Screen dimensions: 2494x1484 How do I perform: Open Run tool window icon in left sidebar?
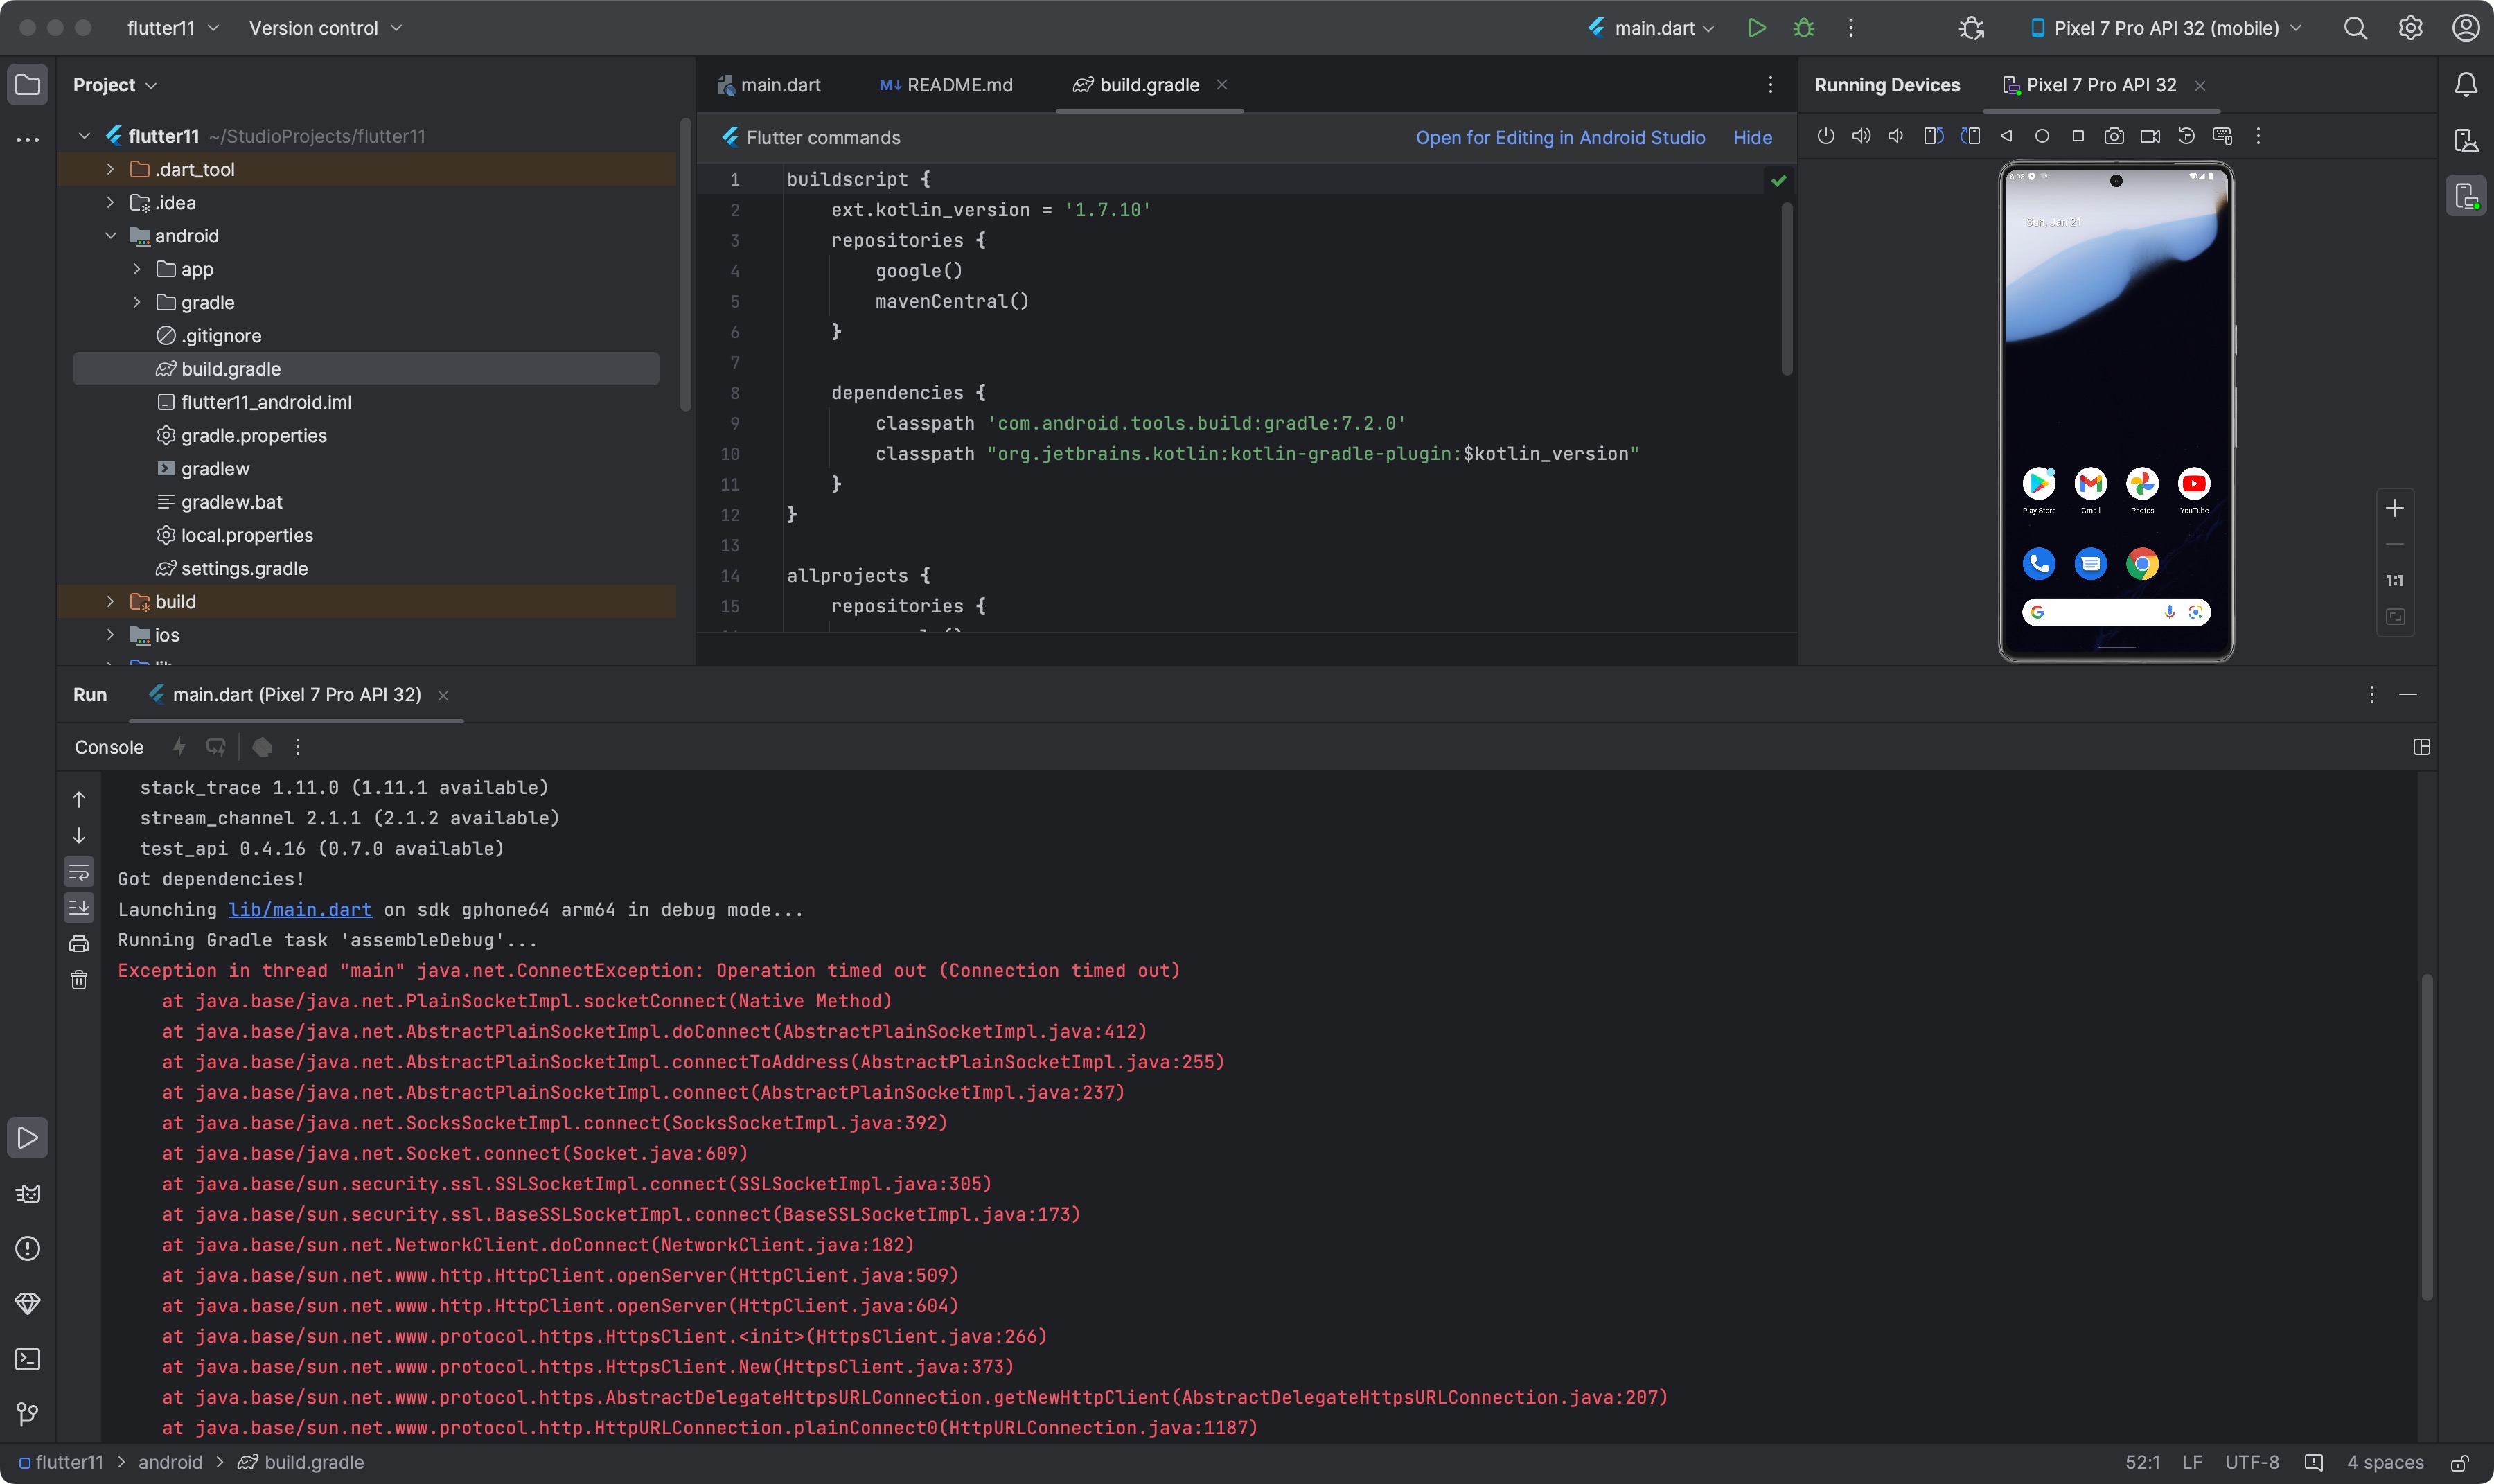28,1138
